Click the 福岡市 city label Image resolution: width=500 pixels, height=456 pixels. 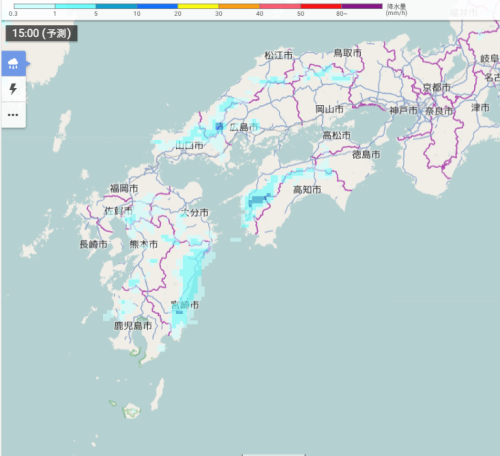click(124, 189)
